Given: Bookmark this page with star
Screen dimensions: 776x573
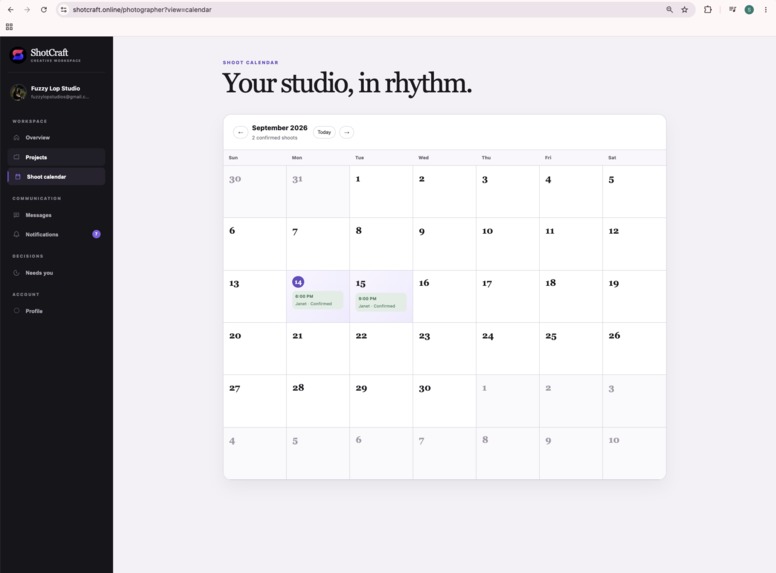Looking at the screenshot, I should coord(684,9).
